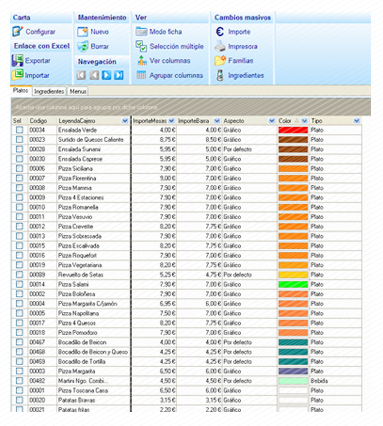This screenshot has width=383, height=426.
Task: Click the teal swatch for Bocadillo de Beicon
Action: tap(293, 342)
